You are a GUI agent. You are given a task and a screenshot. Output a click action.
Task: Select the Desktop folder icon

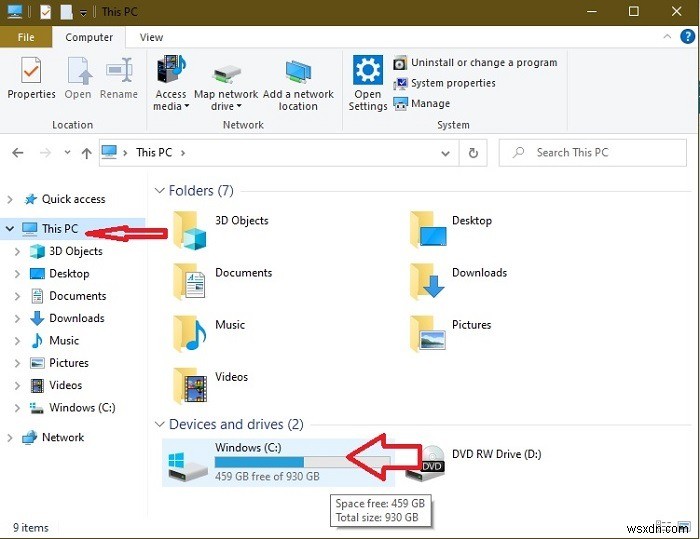[x=428, y=230]
